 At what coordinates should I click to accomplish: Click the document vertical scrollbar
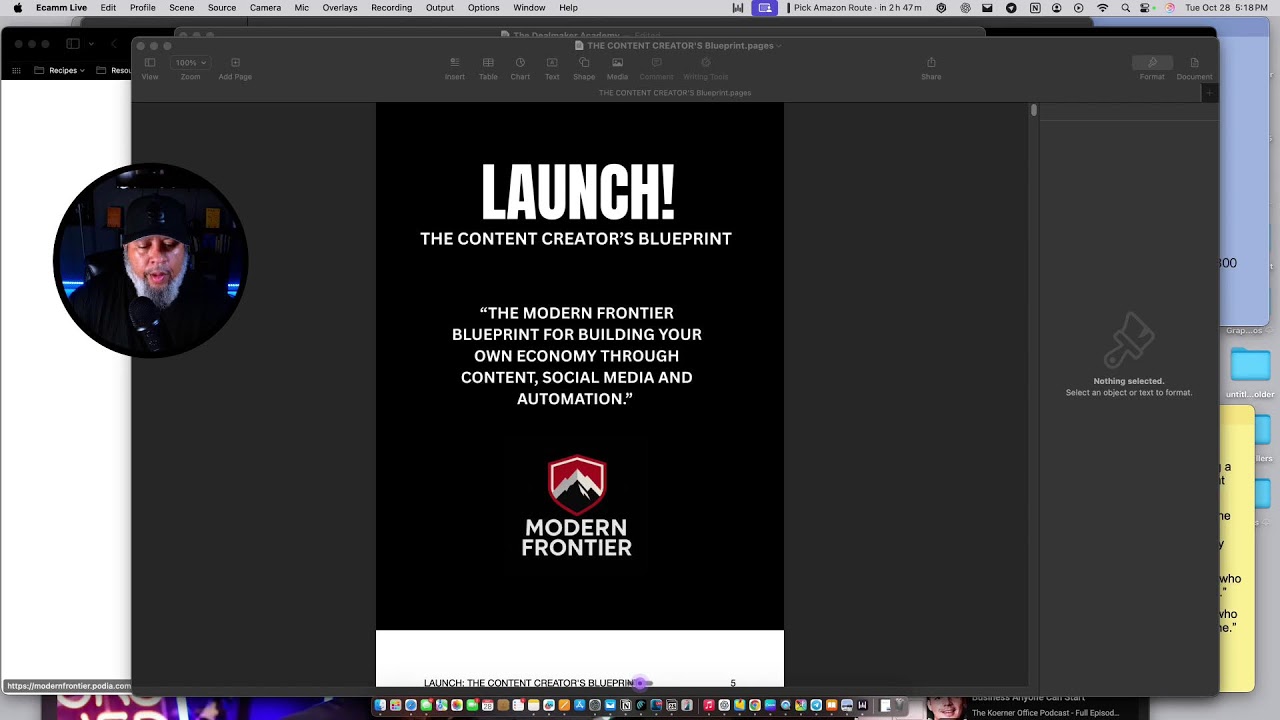click(x=1033, y=110)
